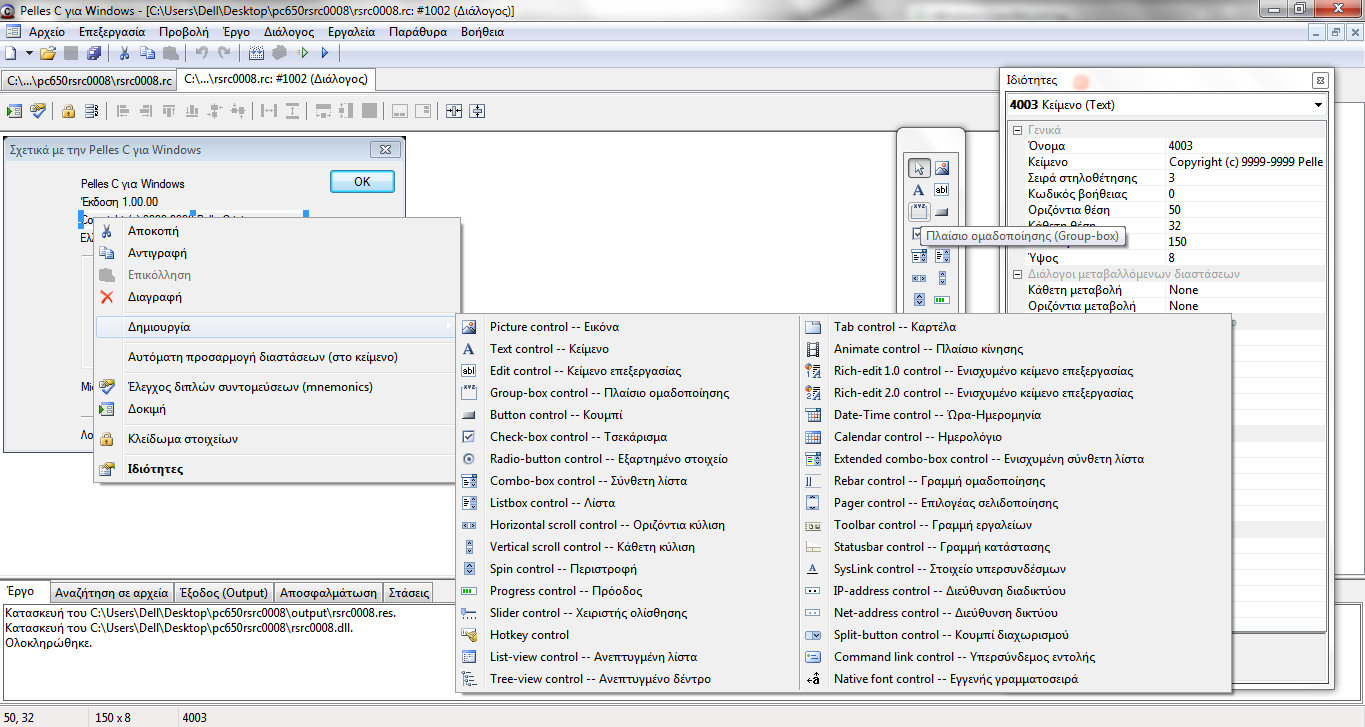The image size is (1365, 727).
Task: Switch to 'Έξοδος (Output)' bottom tab
Action: coord(223,592)
